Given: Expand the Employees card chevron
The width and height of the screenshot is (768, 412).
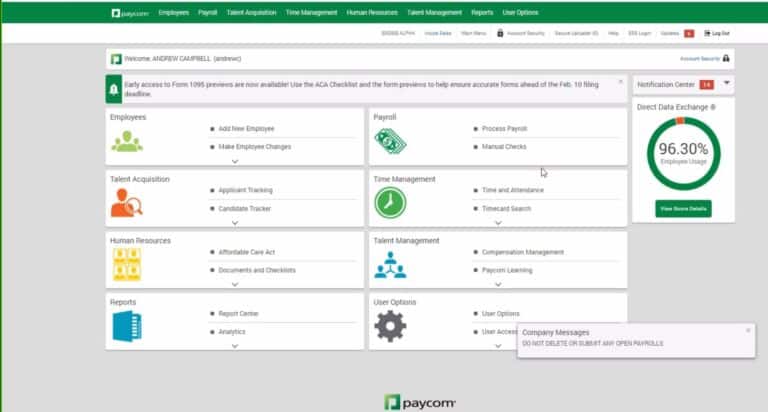Looking at the screenshot, I should [x=235, y=160].
